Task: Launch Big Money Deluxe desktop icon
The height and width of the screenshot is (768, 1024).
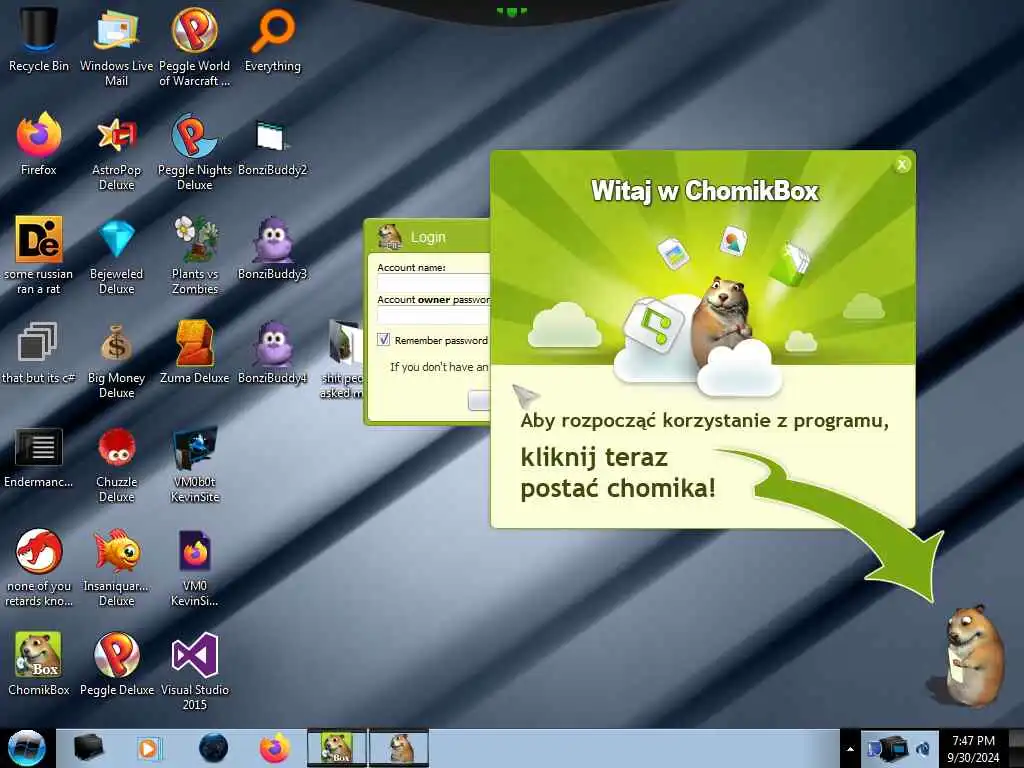Action: 116,359
